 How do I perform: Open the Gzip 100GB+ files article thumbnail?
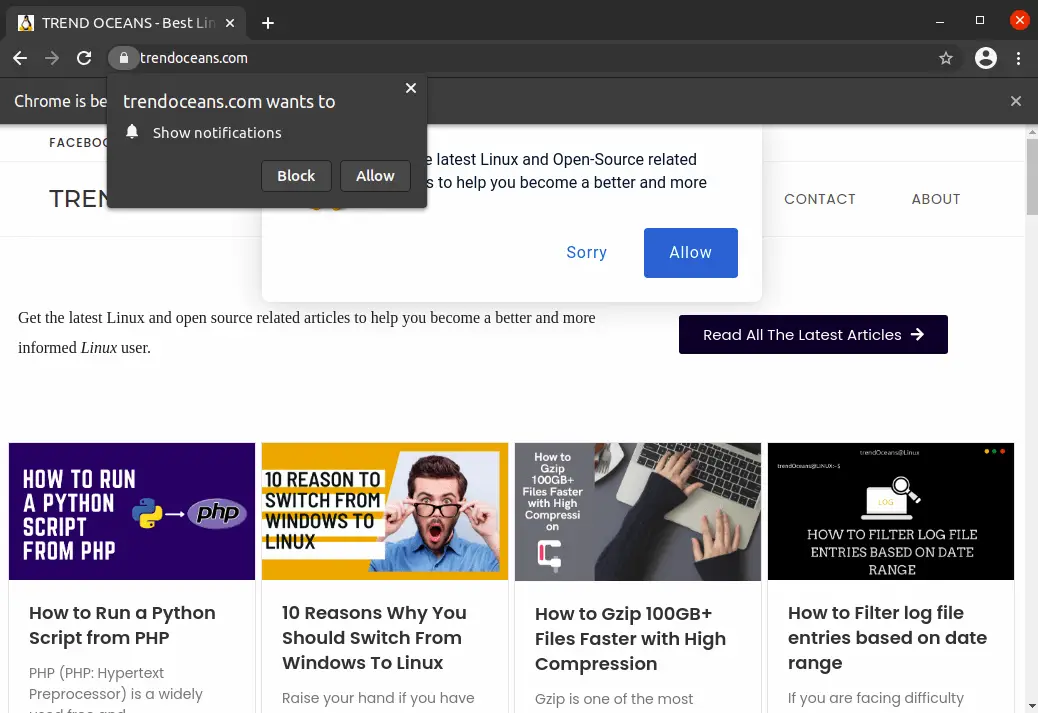pyautogui.click(x=637, y=512)
